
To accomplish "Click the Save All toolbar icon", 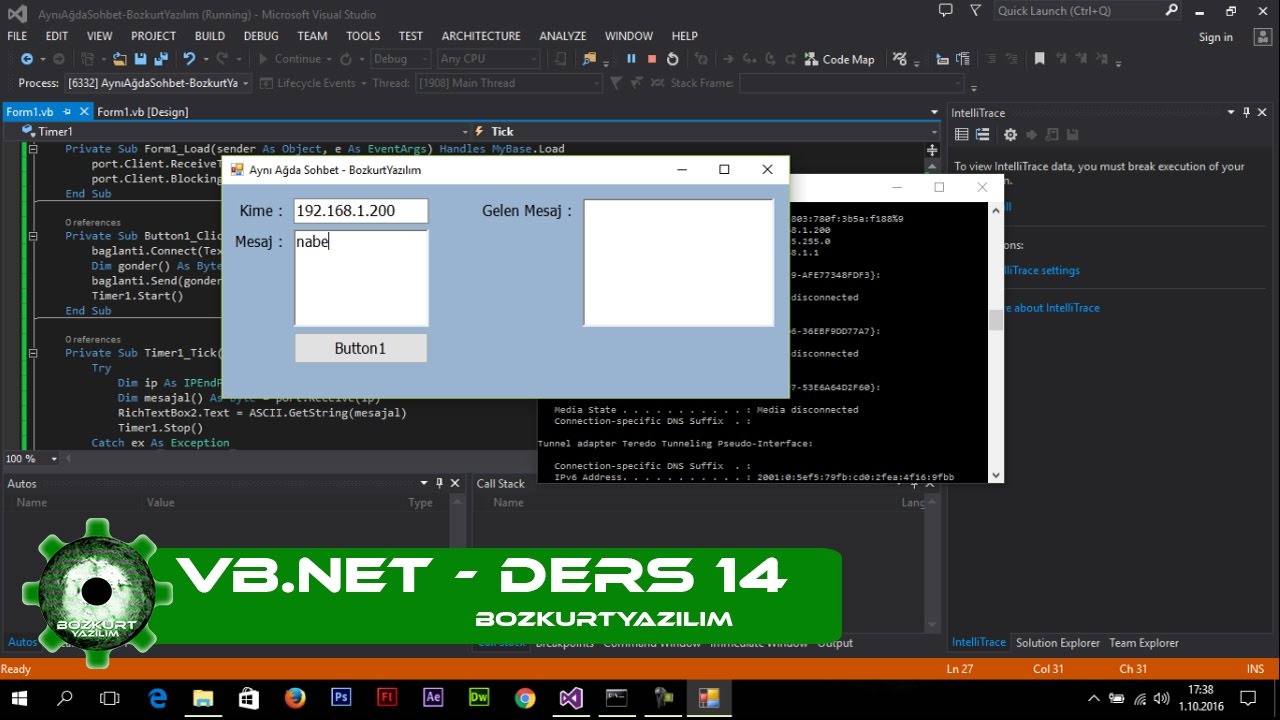I will point(160,59).
